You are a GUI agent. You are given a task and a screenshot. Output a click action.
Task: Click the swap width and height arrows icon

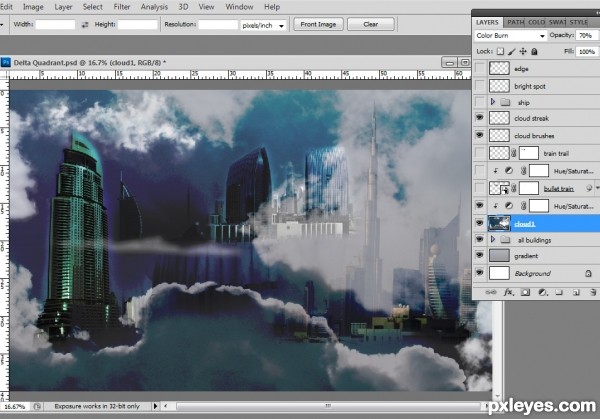pyautogui.click(x=85, y=24)
